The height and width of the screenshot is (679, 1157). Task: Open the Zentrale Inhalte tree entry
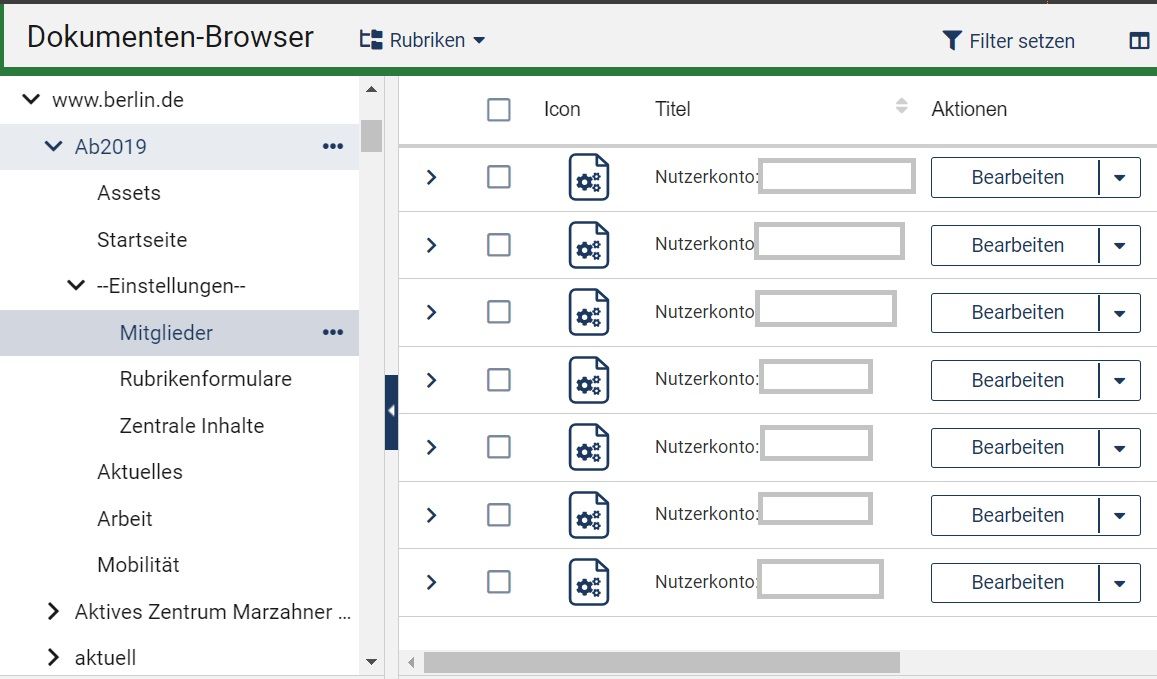coord(191,426)
